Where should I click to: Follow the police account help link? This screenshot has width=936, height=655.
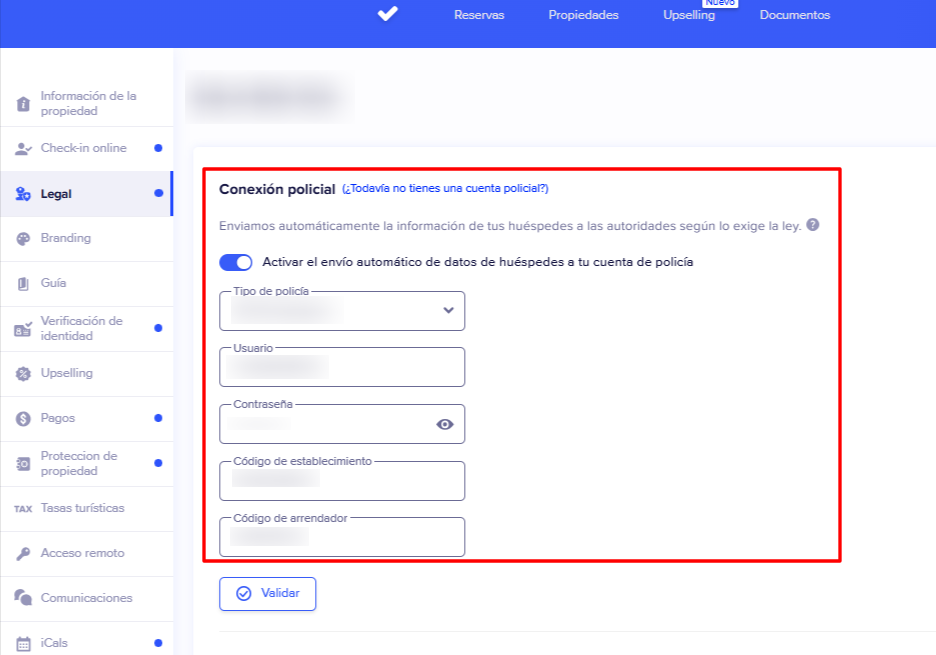coord(445,188)
